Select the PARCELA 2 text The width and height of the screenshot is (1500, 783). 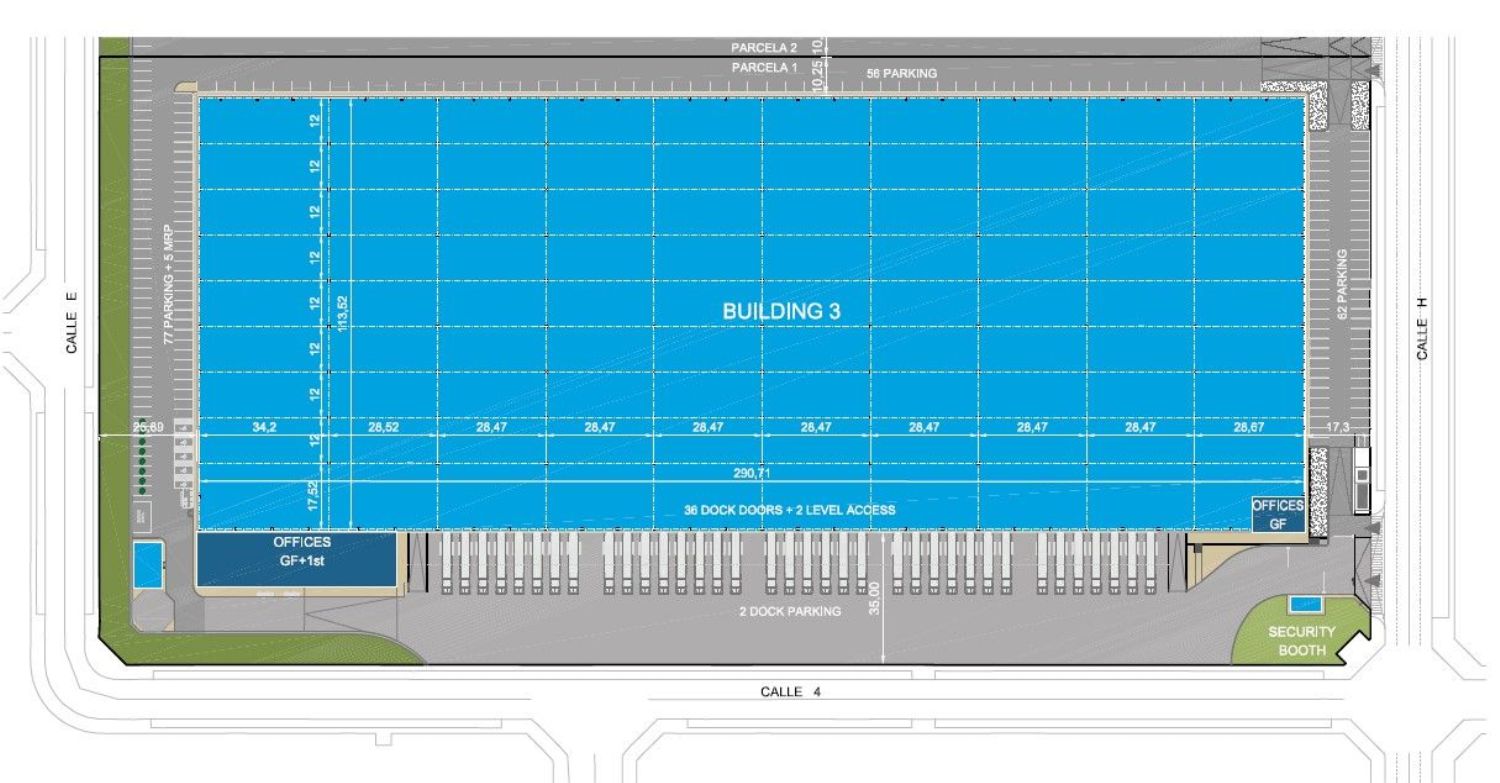[764, 47]
